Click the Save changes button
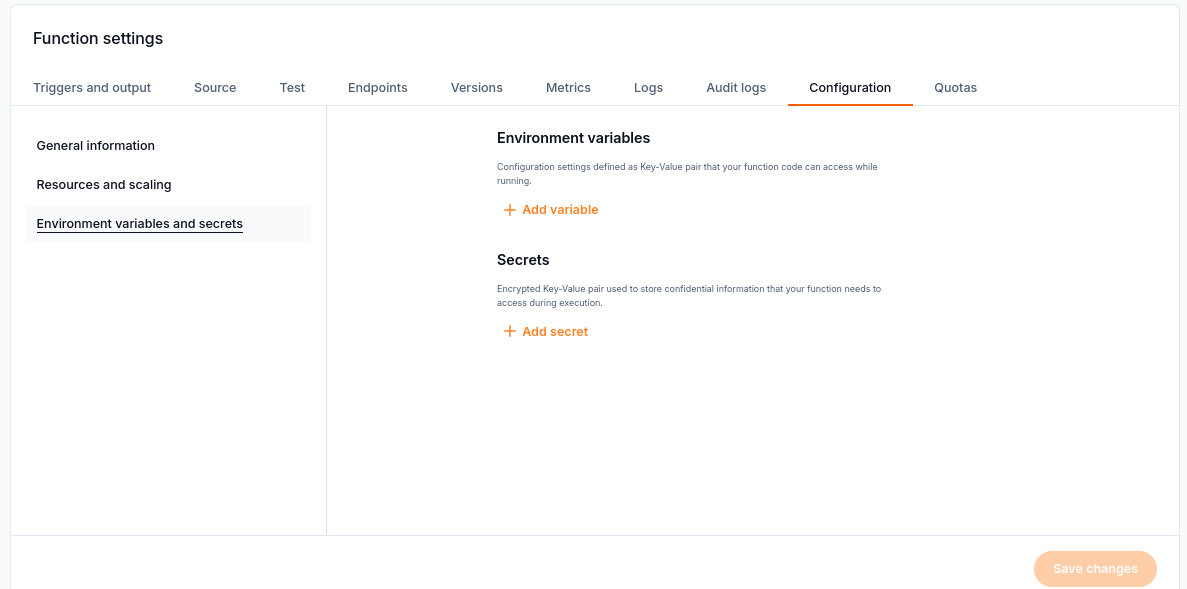Viewport: 1187px width, 589px height. click(x=1095, y=569)
